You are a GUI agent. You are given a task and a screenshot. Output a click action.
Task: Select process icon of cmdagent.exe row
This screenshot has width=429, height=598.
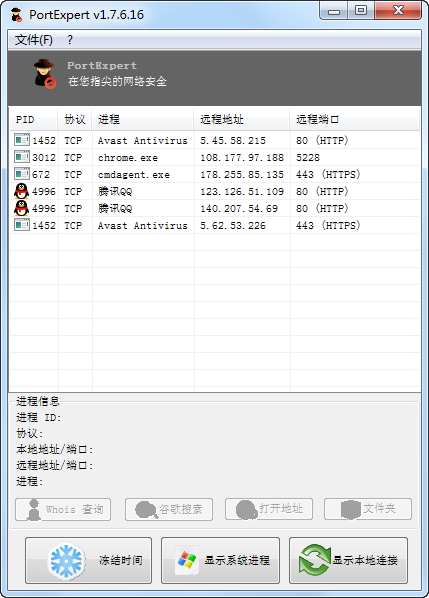point(22,174)
